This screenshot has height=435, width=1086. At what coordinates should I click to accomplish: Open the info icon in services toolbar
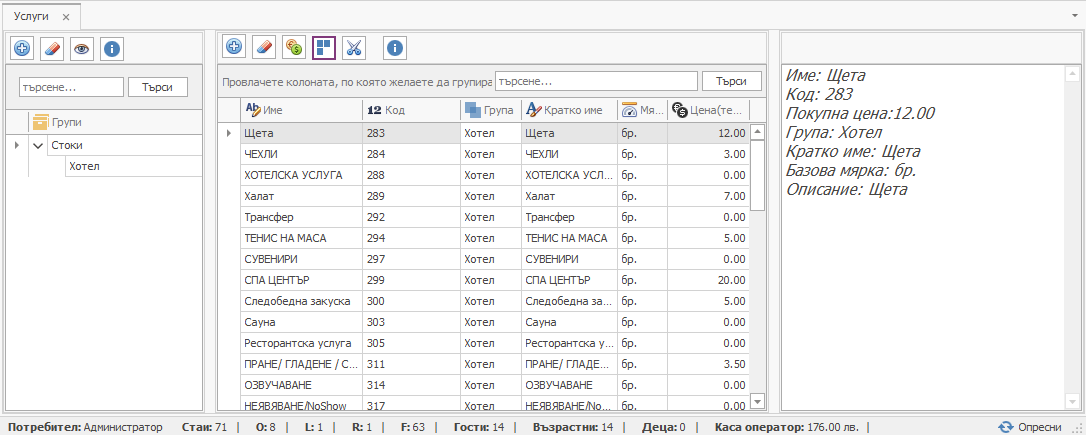pyautogui.click(x=395, y=46)
